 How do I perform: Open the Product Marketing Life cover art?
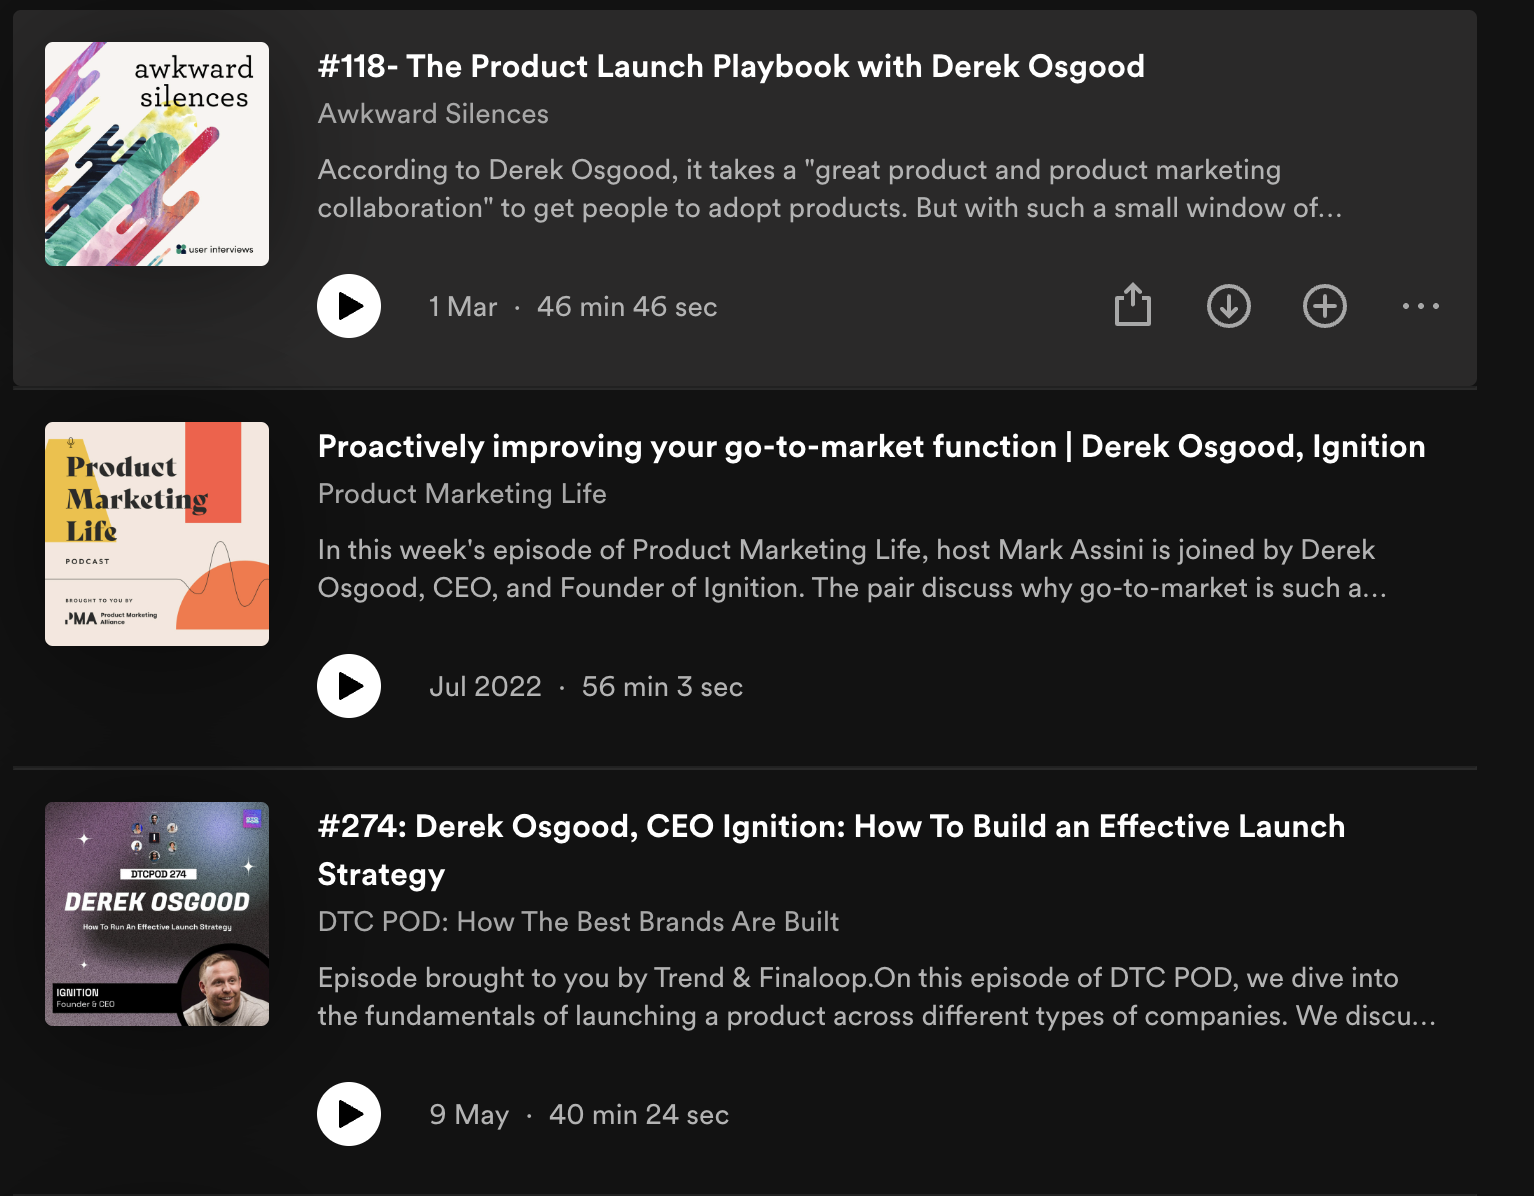click(x=157, y=534)
